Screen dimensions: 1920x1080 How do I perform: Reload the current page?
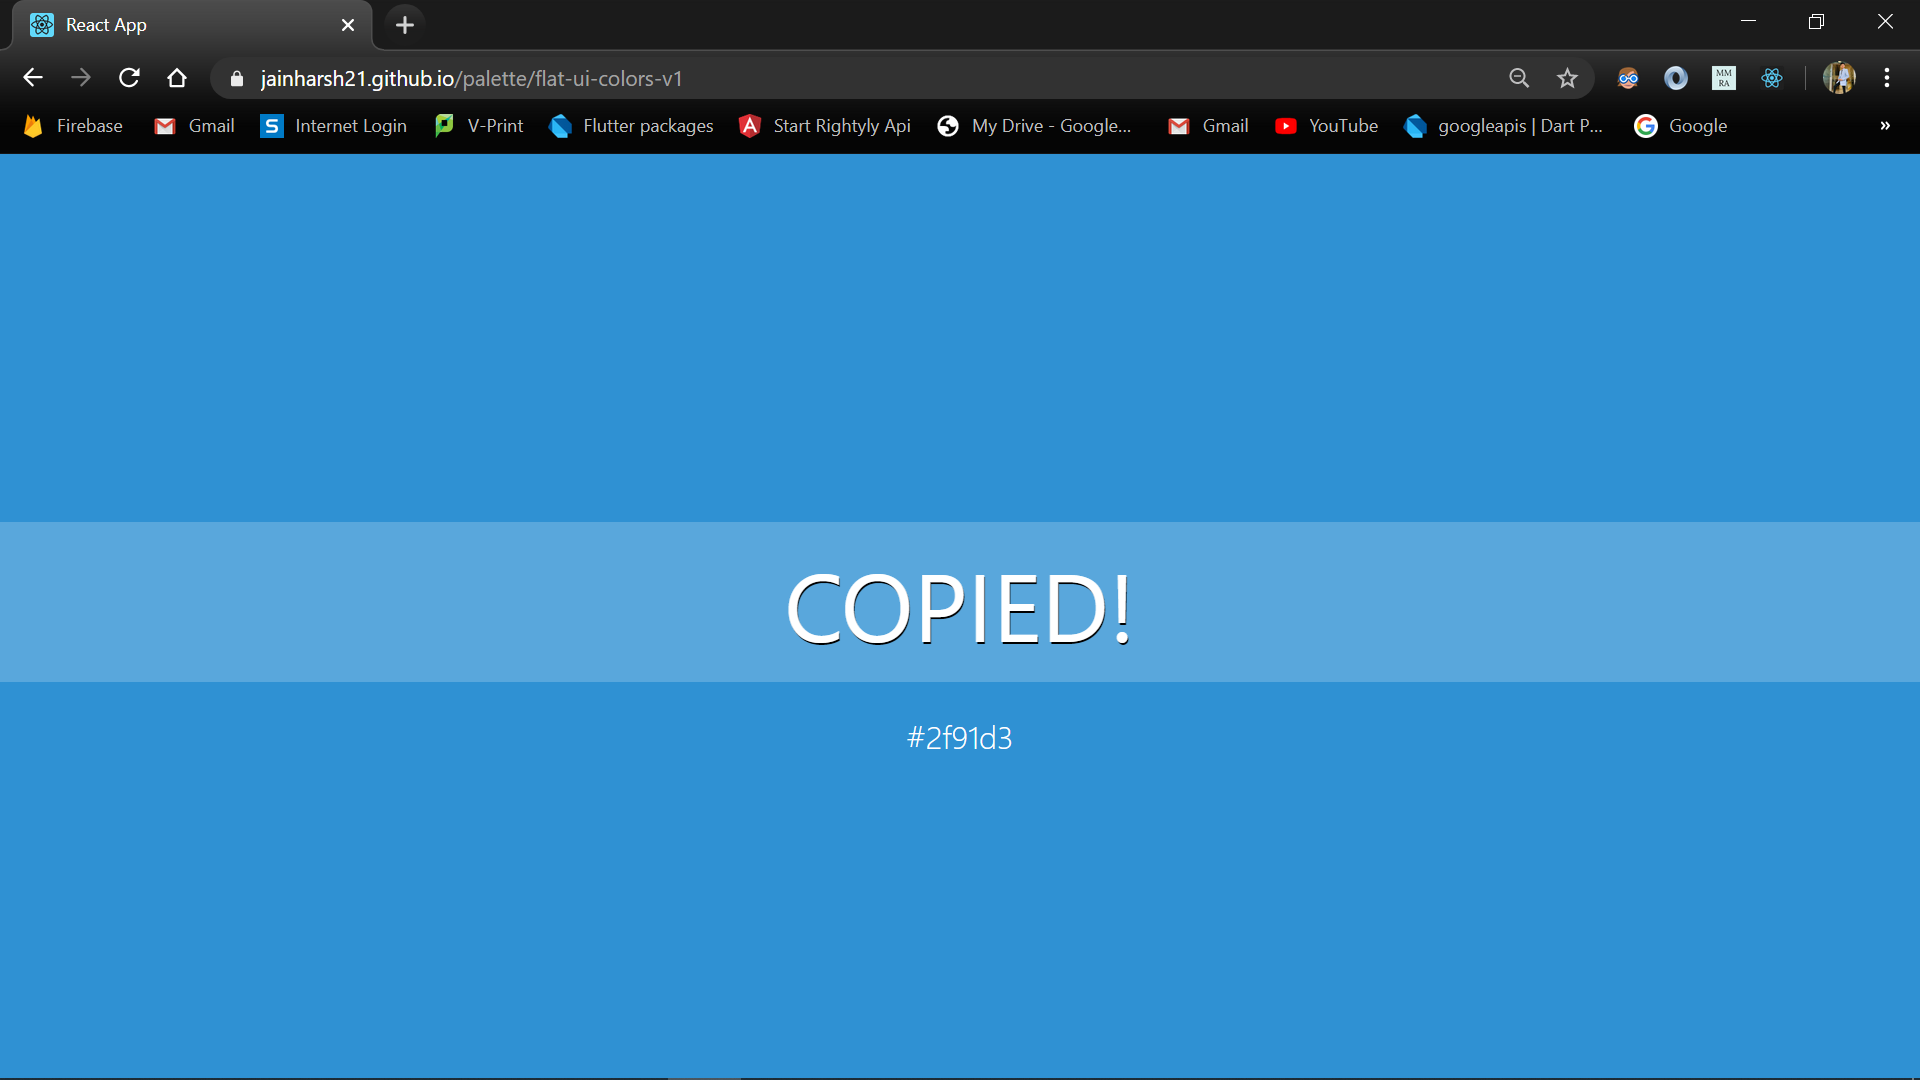129,78
